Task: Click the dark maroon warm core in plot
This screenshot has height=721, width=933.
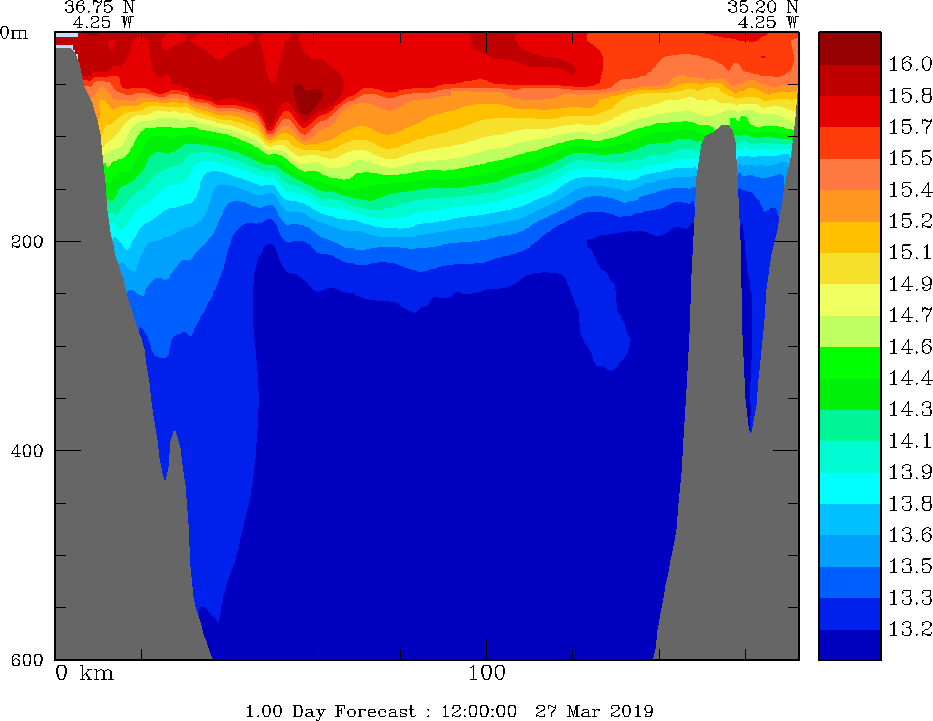Action: pos(307,99)
